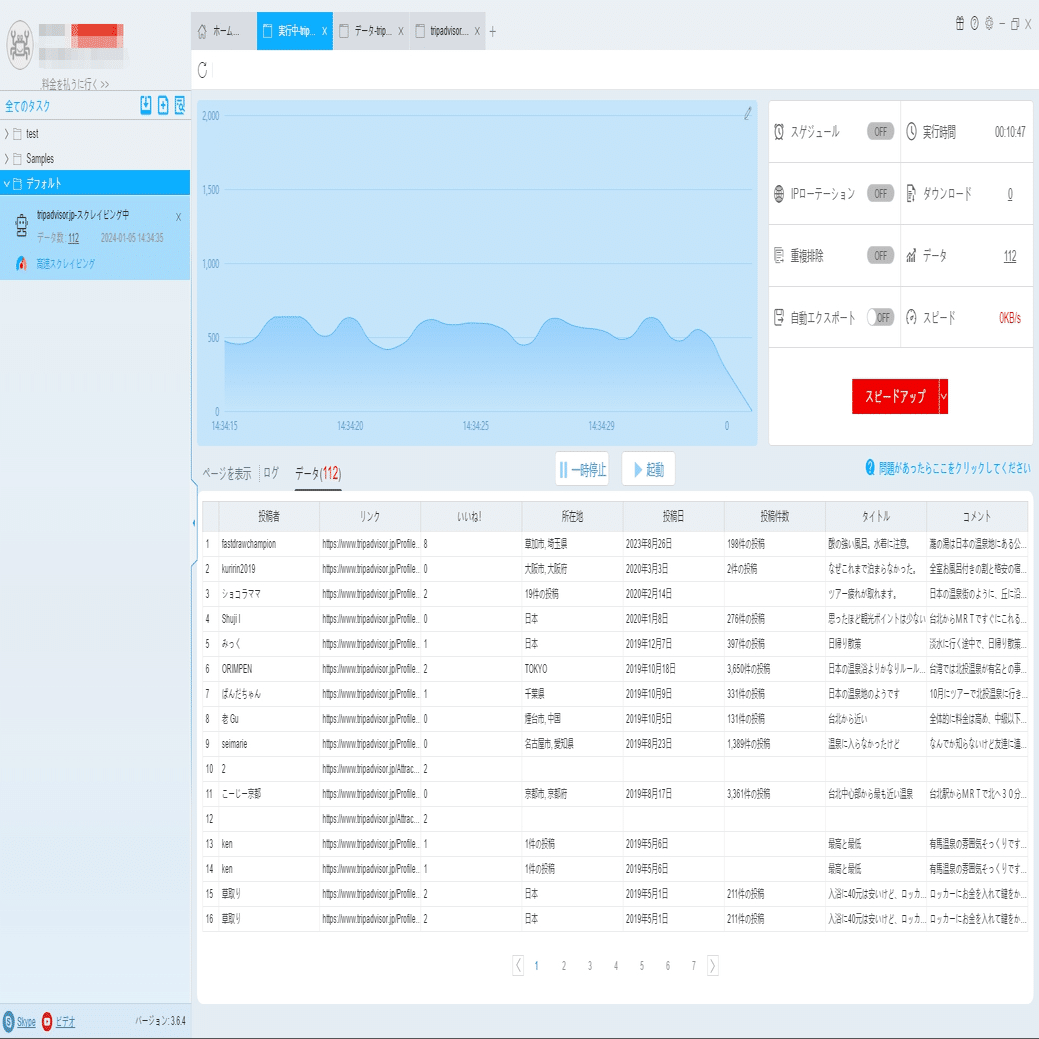Open the help question mark icon in title bar
1039x1039 pixels.
tap(975, 24)
